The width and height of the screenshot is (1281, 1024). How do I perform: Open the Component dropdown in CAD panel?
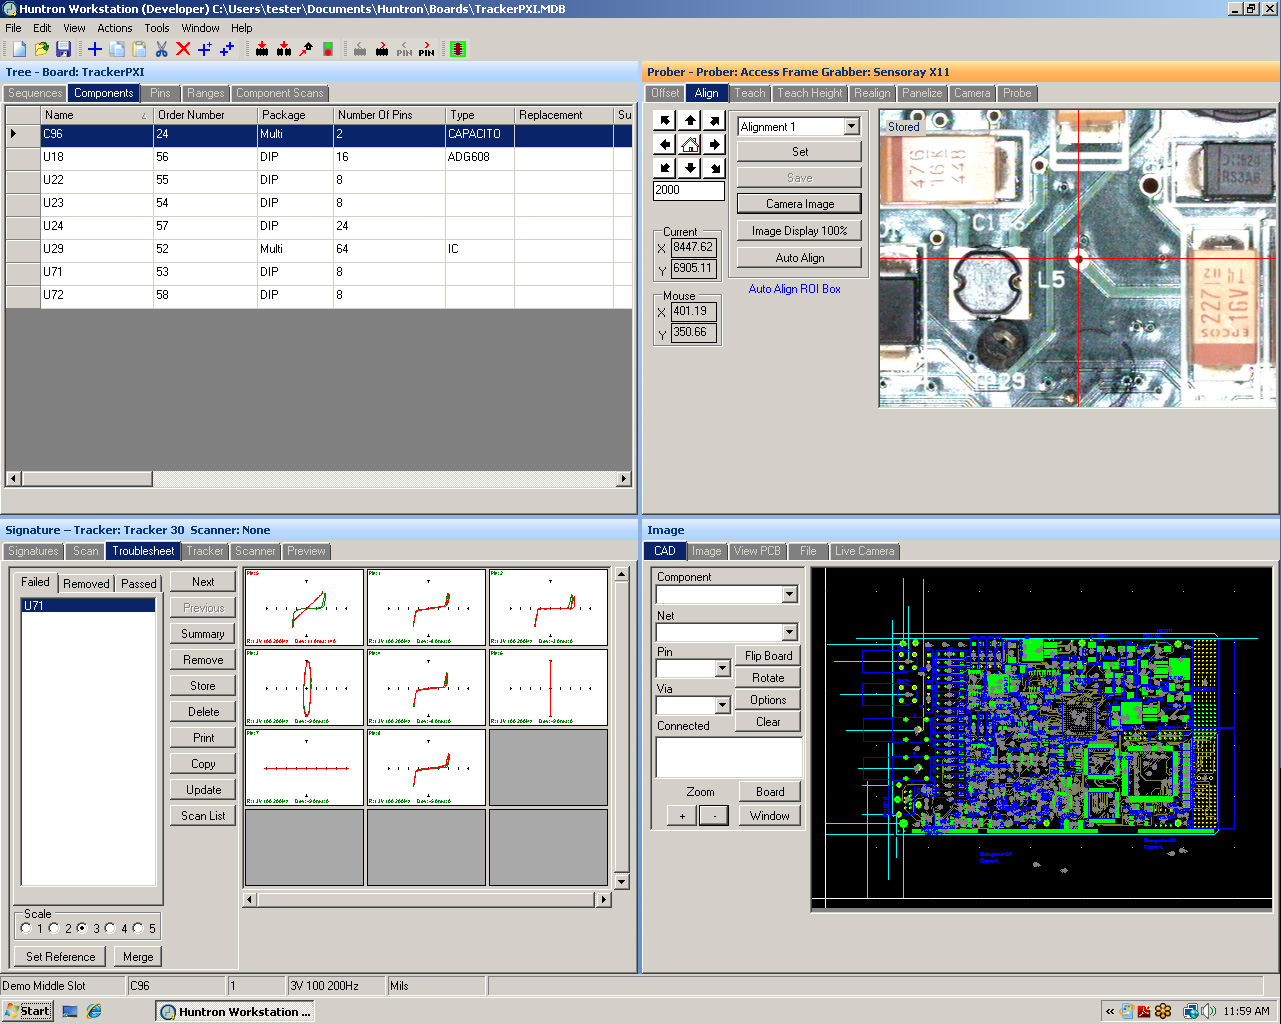[789, 595]
